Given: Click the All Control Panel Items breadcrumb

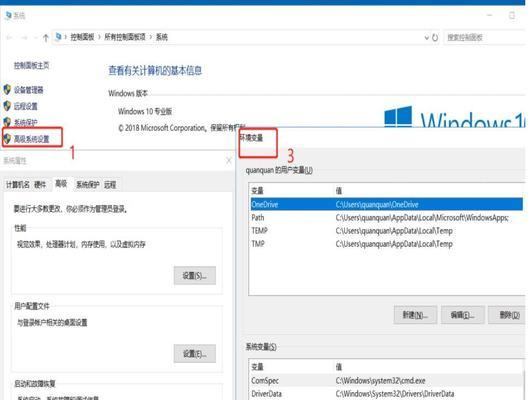Looking at the screenshot, I should [125, 37].
